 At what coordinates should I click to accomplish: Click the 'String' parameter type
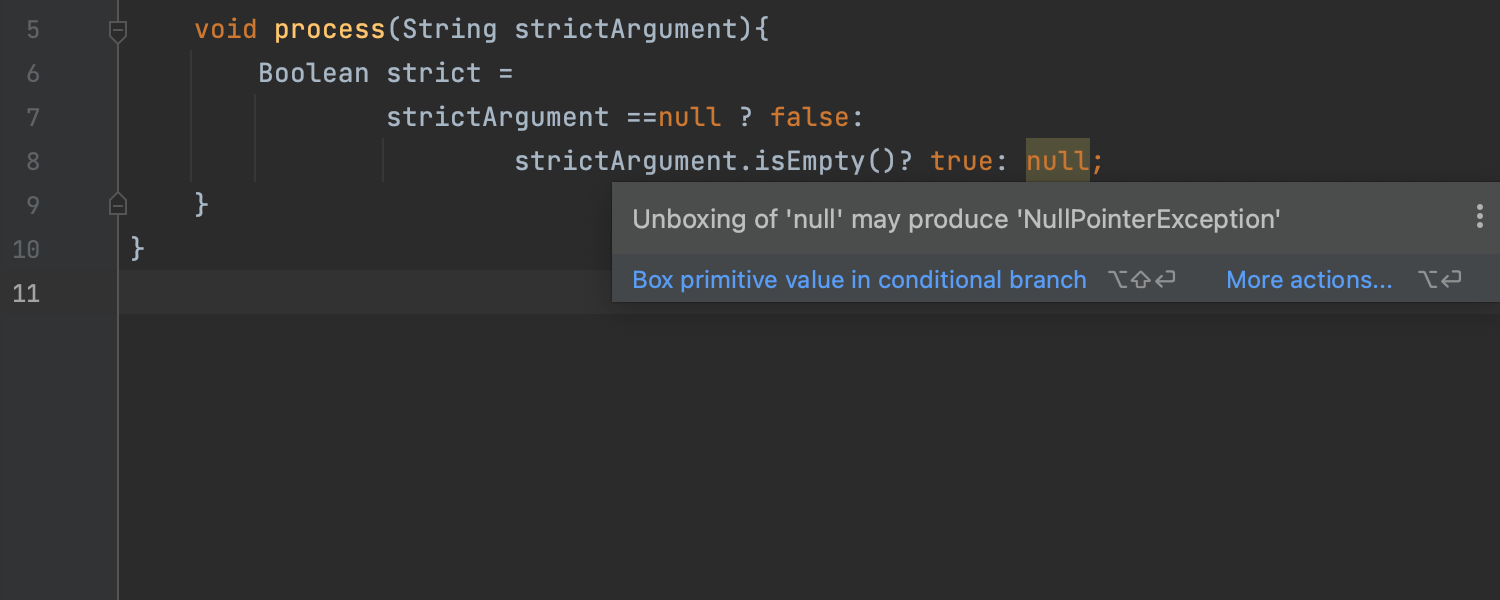[x=449, y=30]
